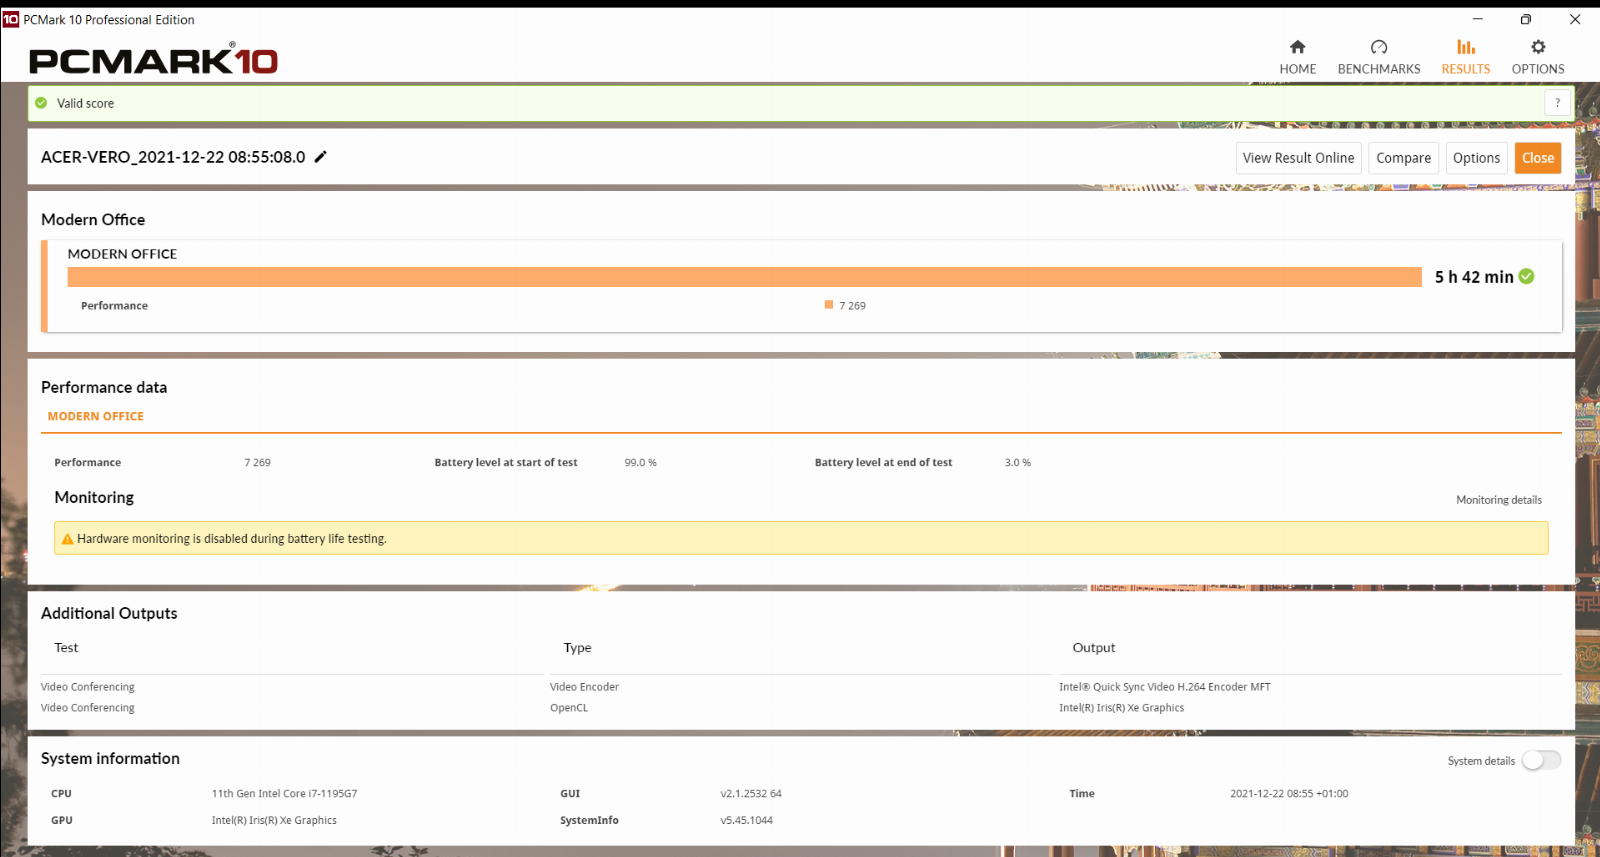This screenshot has height=857, width=1600.
Task: Click the green valid score checkmark
Action: pos(41,103)
